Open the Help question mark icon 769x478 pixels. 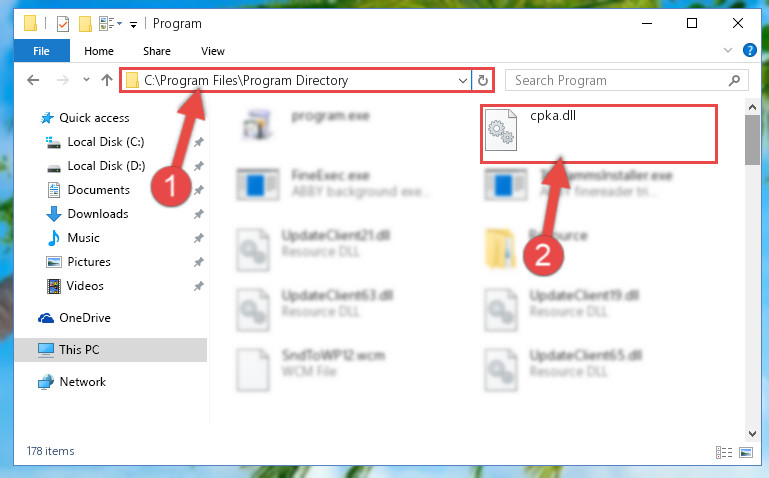[750, 50]
